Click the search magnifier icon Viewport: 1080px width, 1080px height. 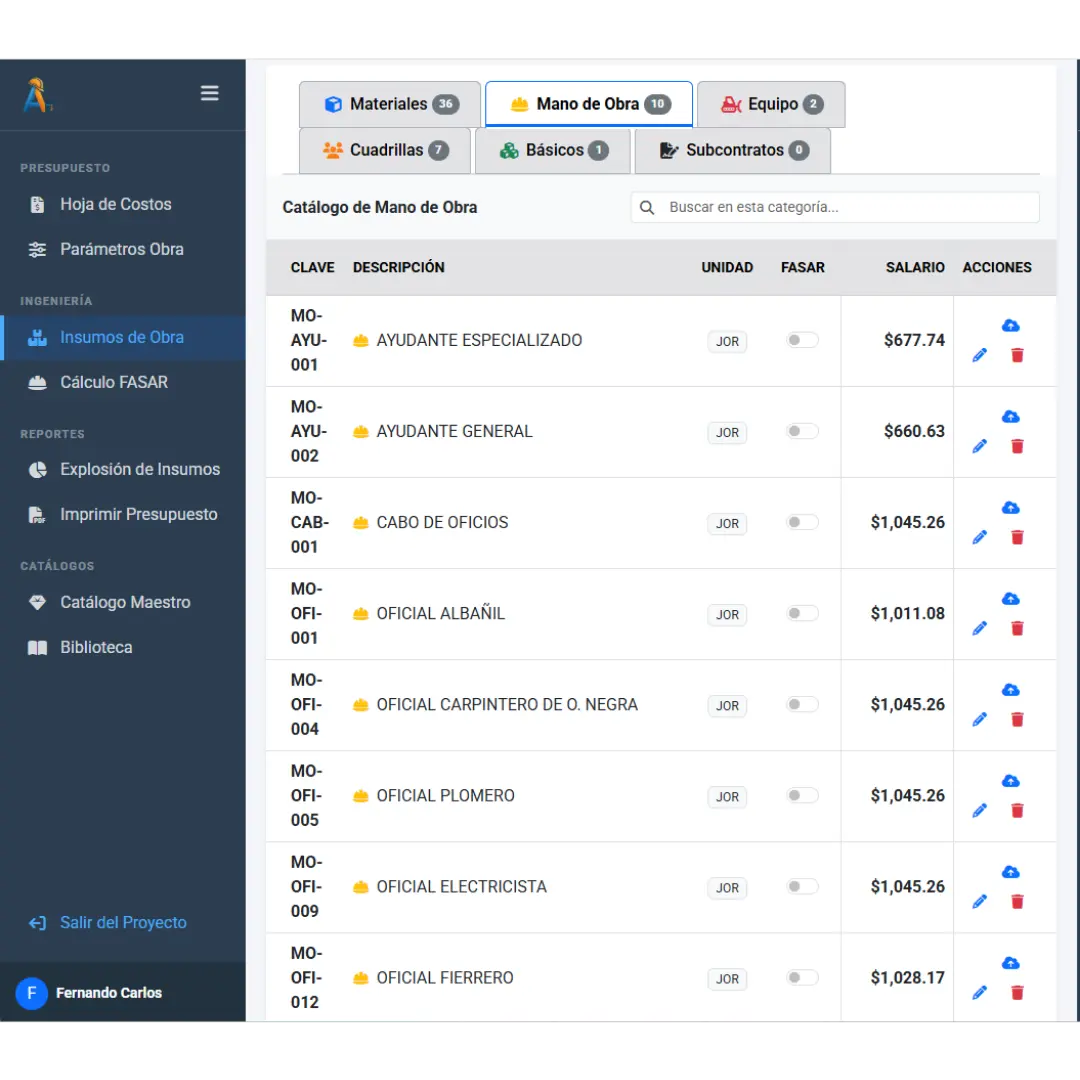(x=647, y=207)
